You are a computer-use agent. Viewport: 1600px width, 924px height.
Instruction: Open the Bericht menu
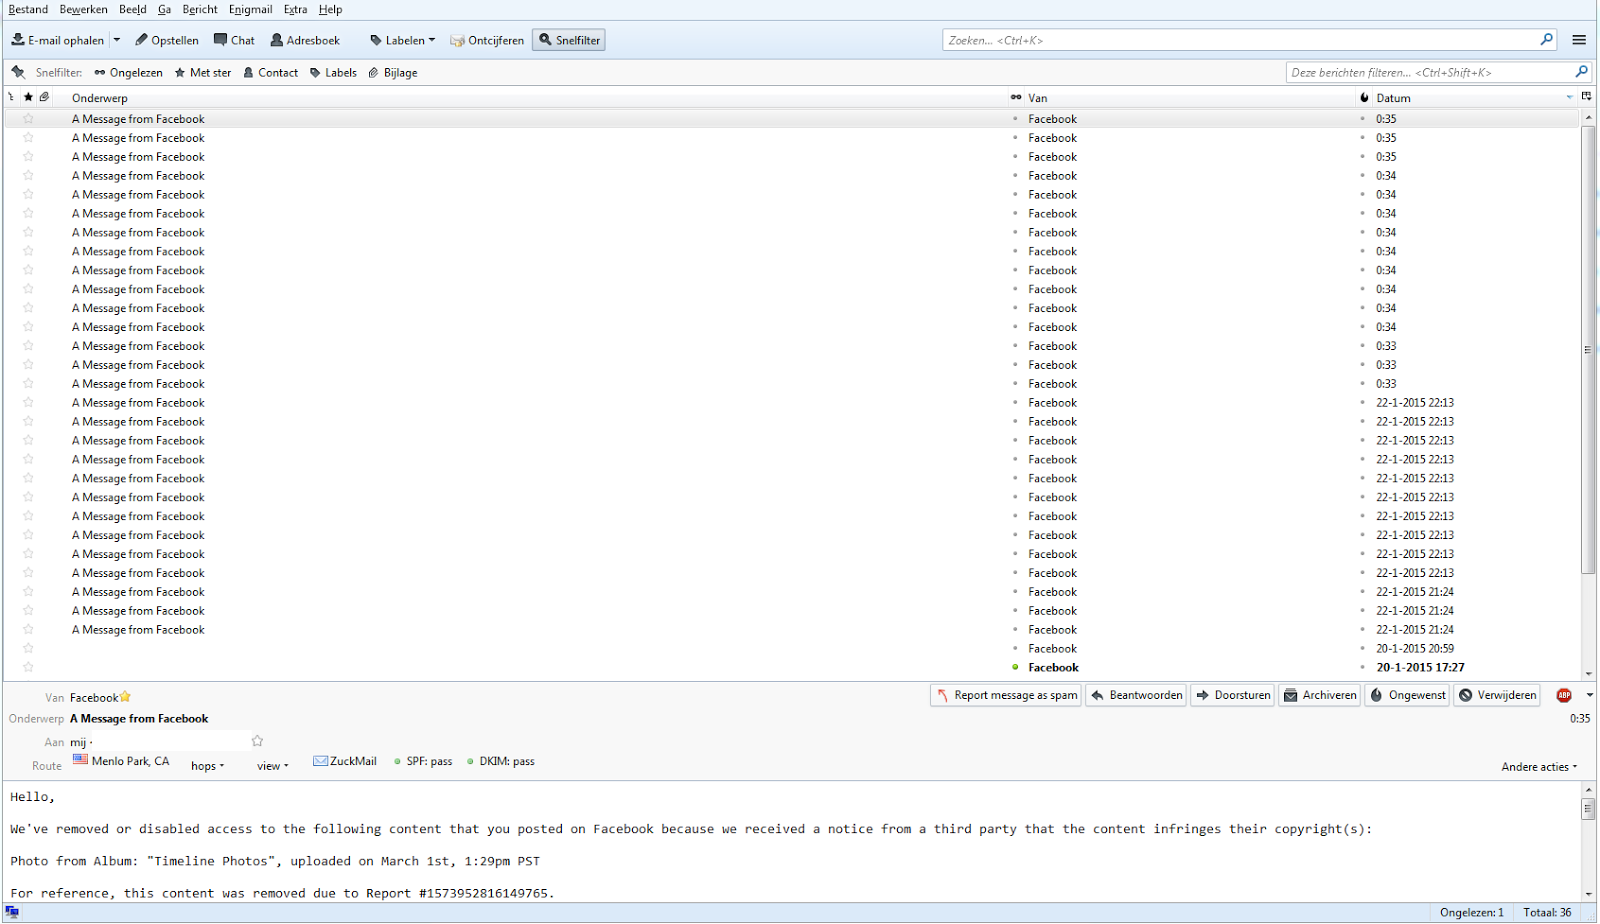point(200,9)
